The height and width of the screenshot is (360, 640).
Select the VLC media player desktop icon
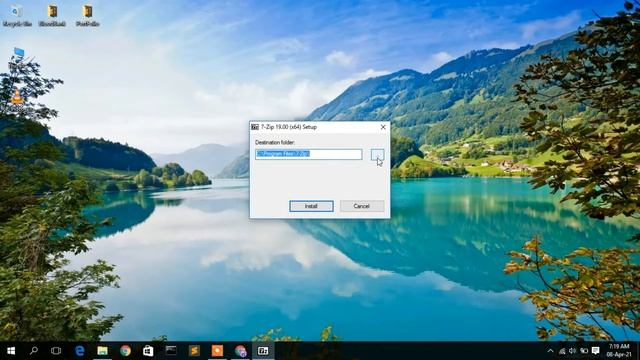point(17,98)
